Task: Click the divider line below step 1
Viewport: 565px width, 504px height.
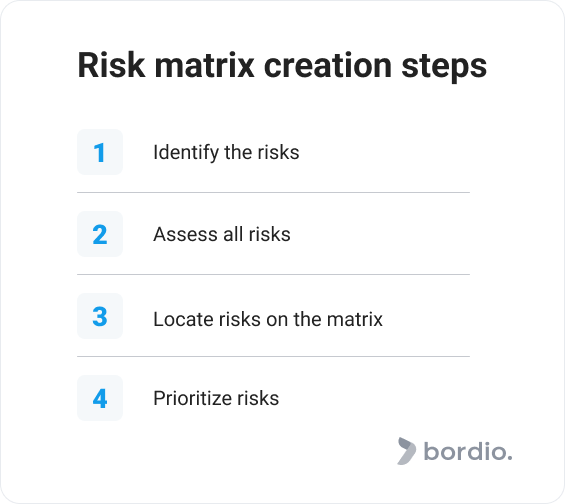Action: (273, 193)
